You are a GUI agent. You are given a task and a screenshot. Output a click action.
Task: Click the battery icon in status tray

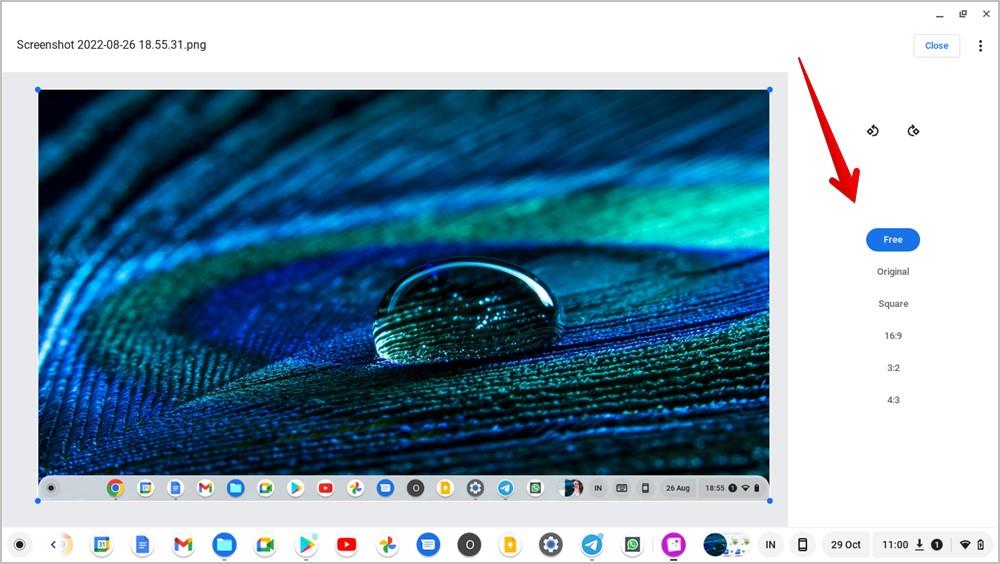click(981, 545)
